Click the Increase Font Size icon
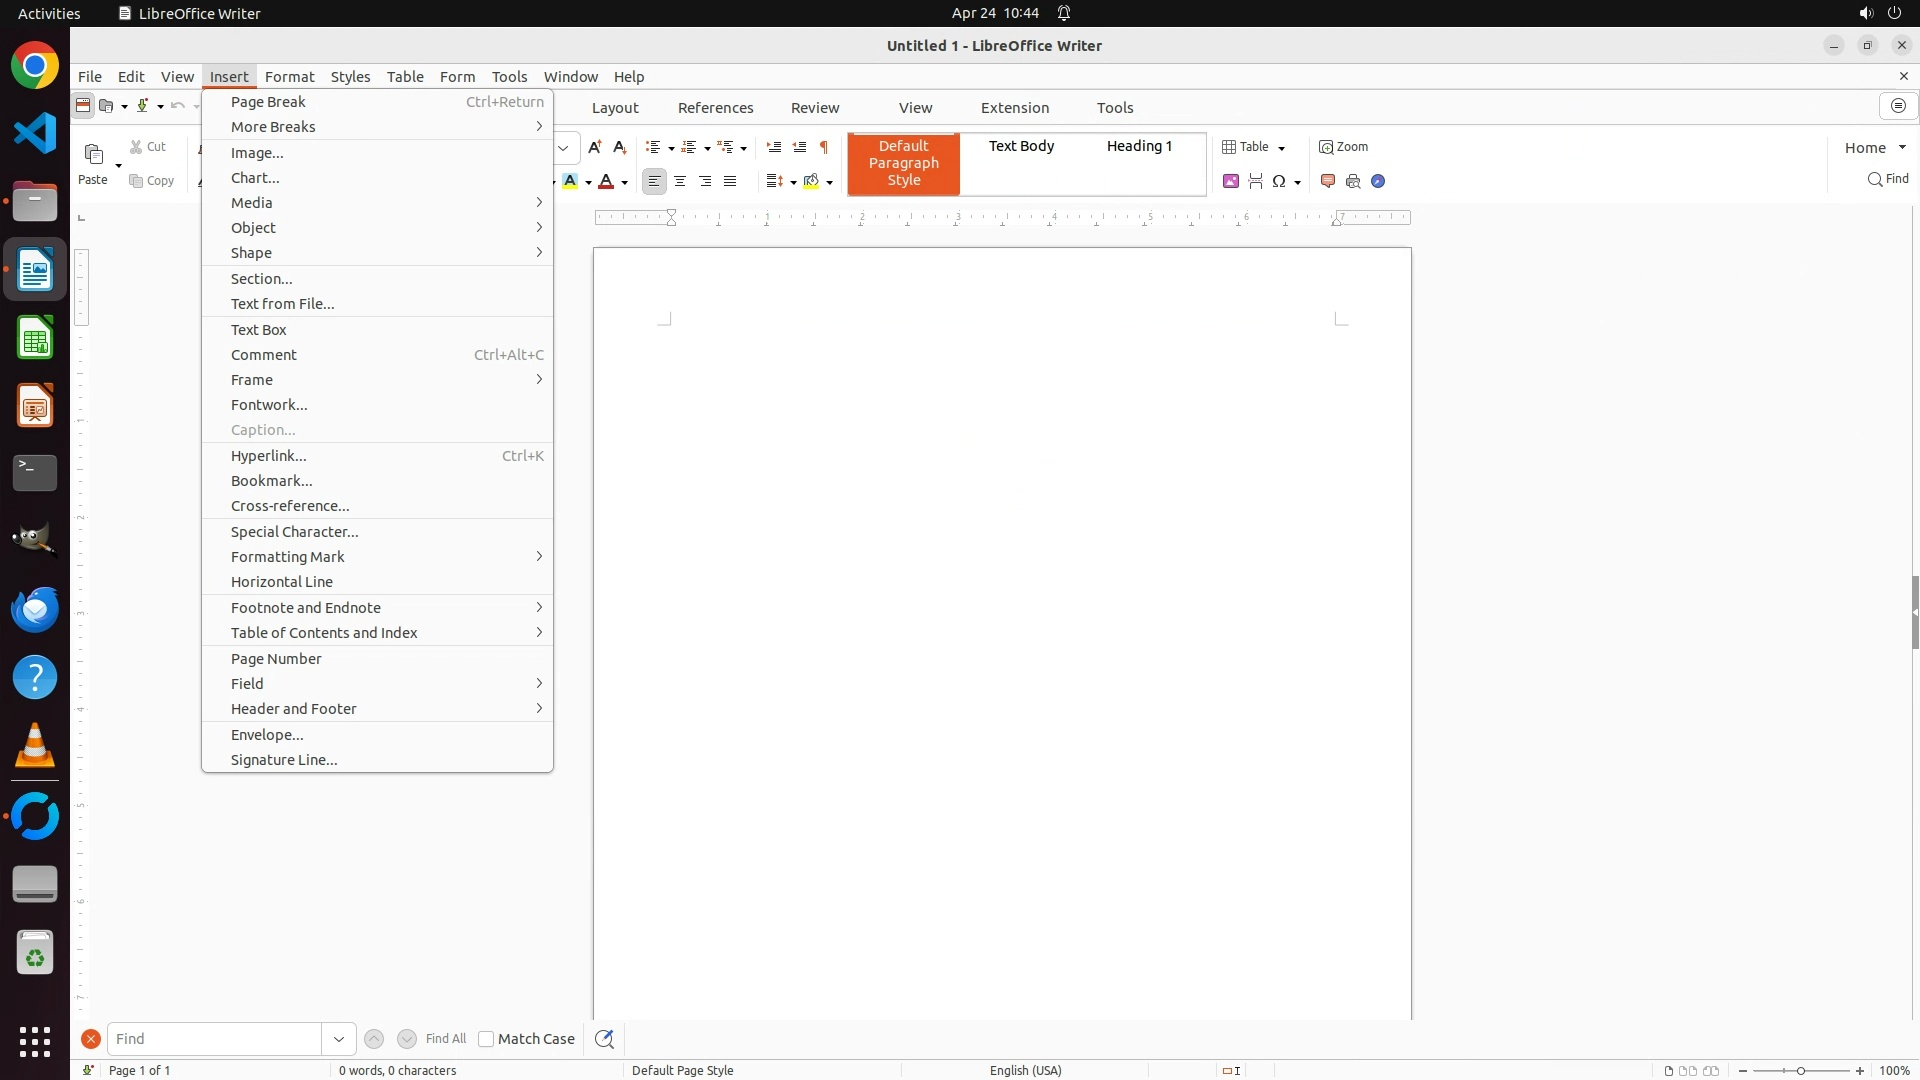The width and height of the screenshot is (1920, 1080). pyautogui.click(x=595, y=147)
